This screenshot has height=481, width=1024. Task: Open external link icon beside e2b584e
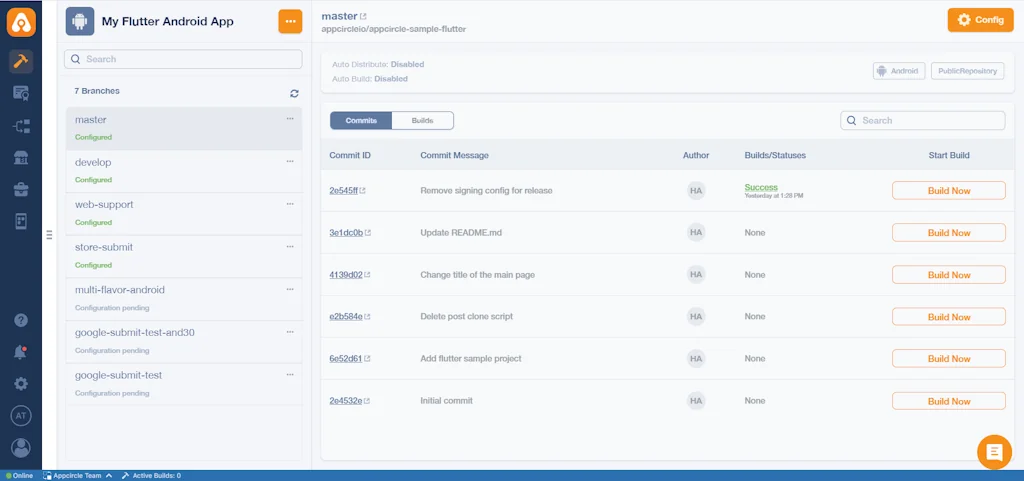tap(368, 317)
